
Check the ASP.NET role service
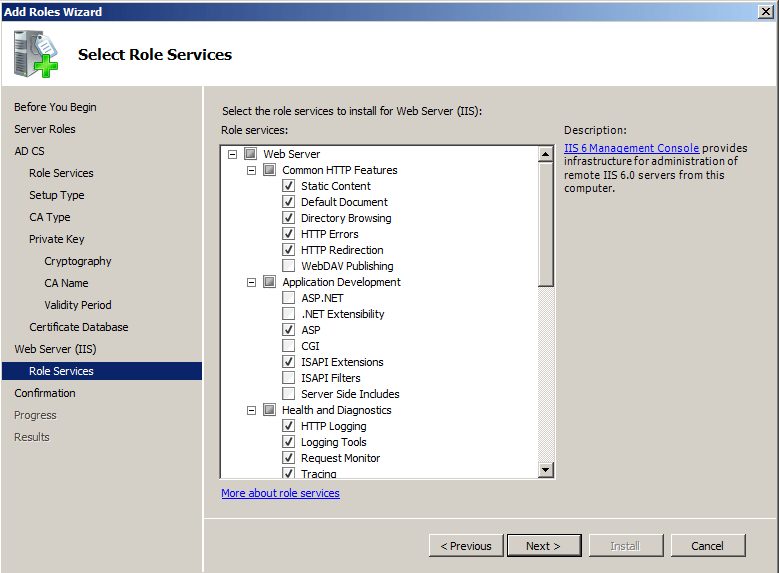(x=289, y=298)
